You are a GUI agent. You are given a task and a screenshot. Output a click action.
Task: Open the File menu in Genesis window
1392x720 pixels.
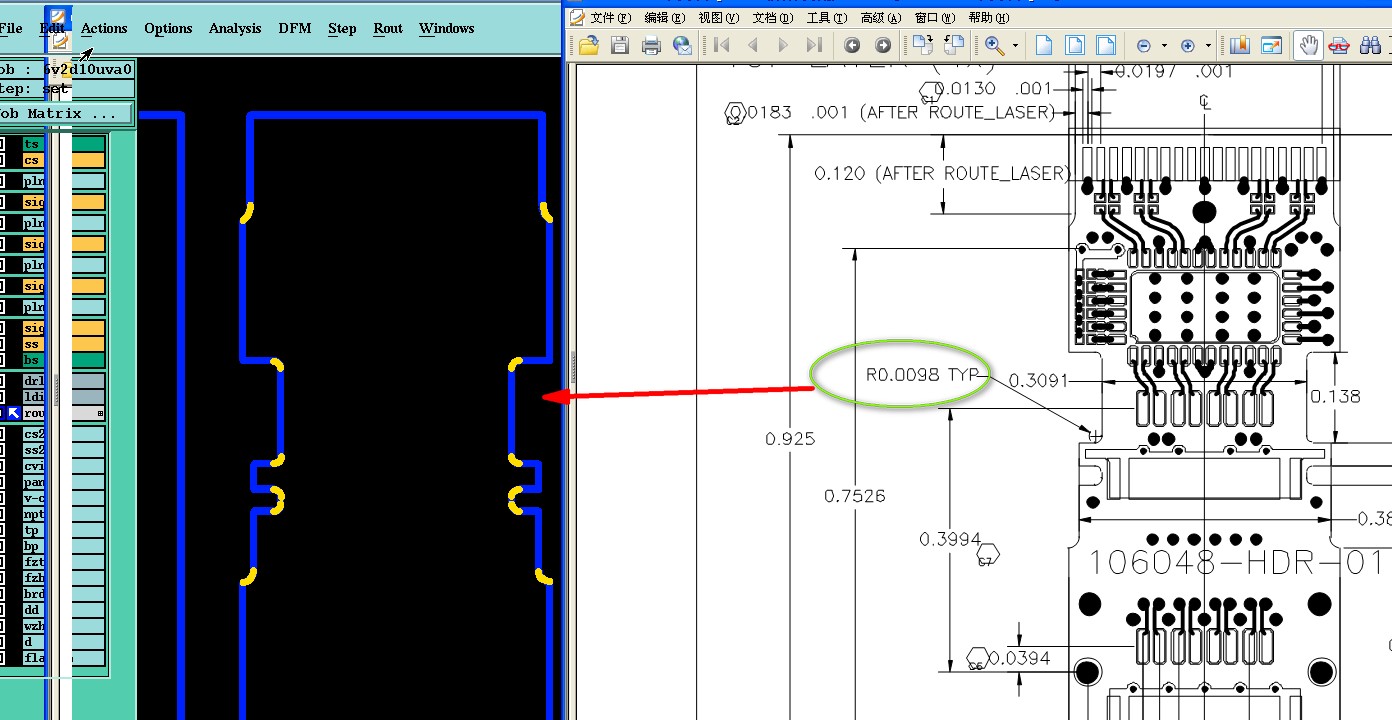[11, 28]
